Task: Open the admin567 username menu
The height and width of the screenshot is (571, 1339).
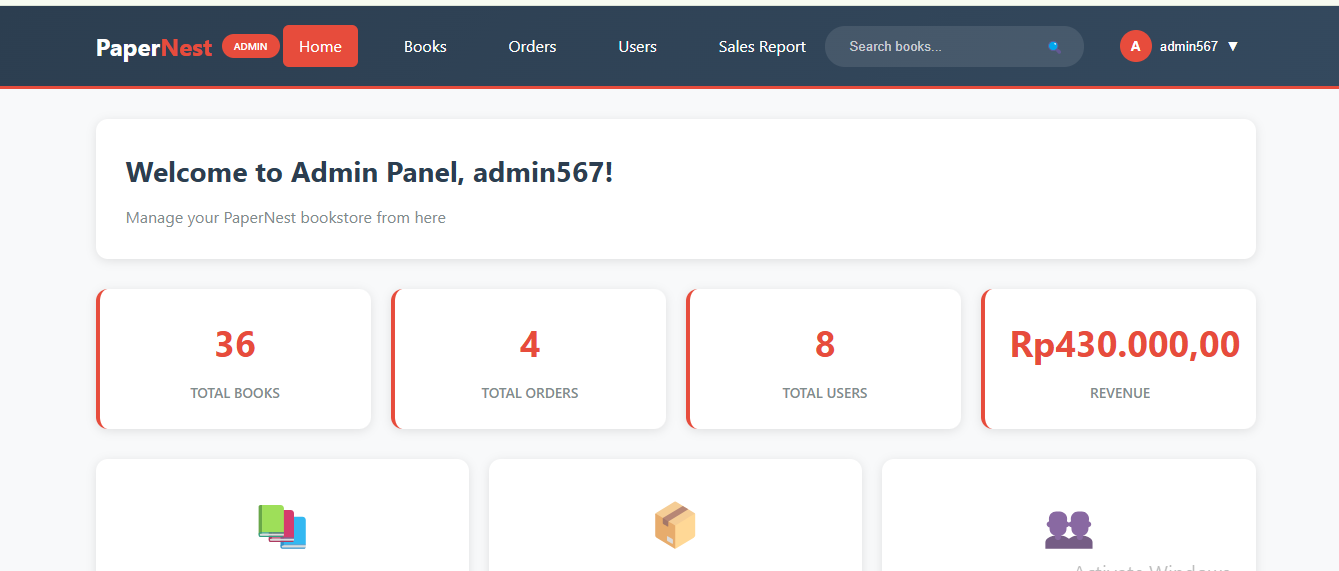Action: click(x=1188, y=46)
